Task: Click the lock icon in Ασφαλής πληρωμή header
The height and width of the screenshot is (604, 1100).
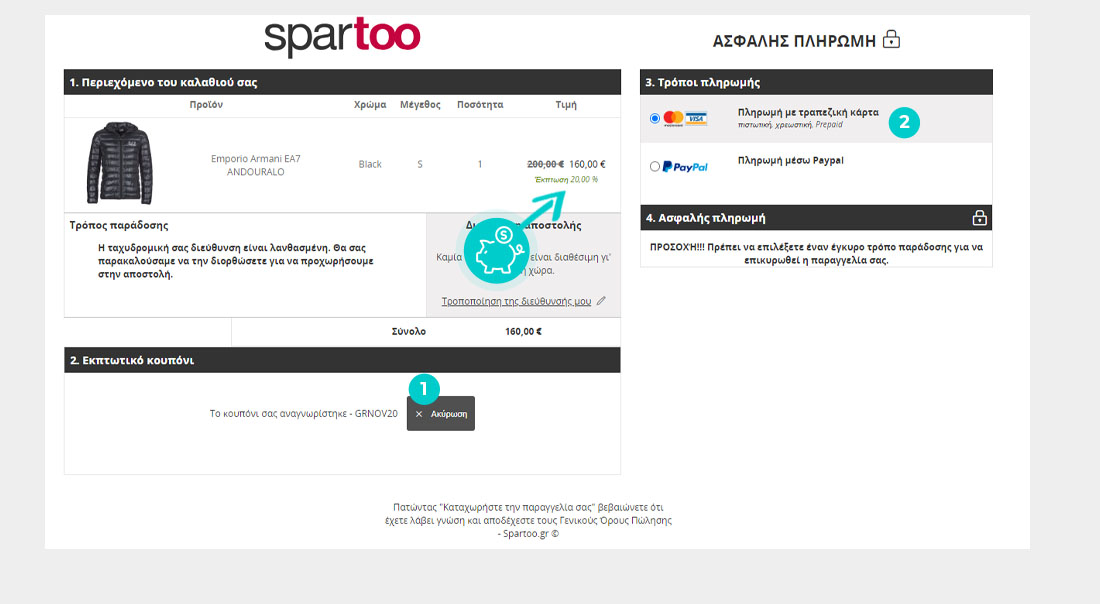Action: pos(979,218)
